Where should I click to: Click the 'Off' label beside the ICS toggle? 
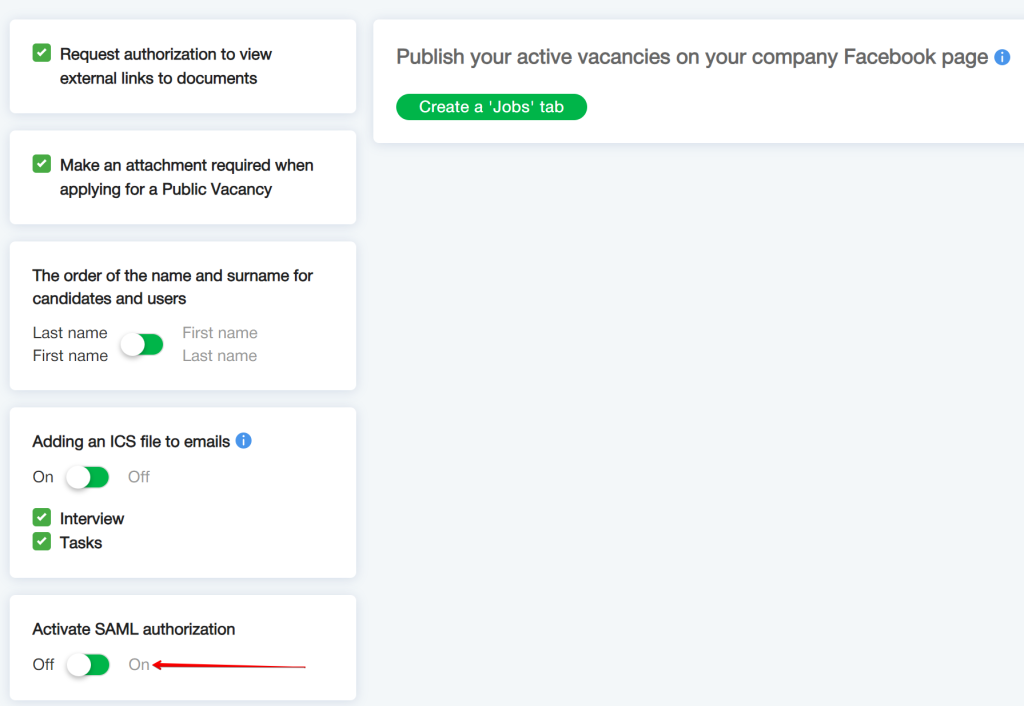click(138, 477)
